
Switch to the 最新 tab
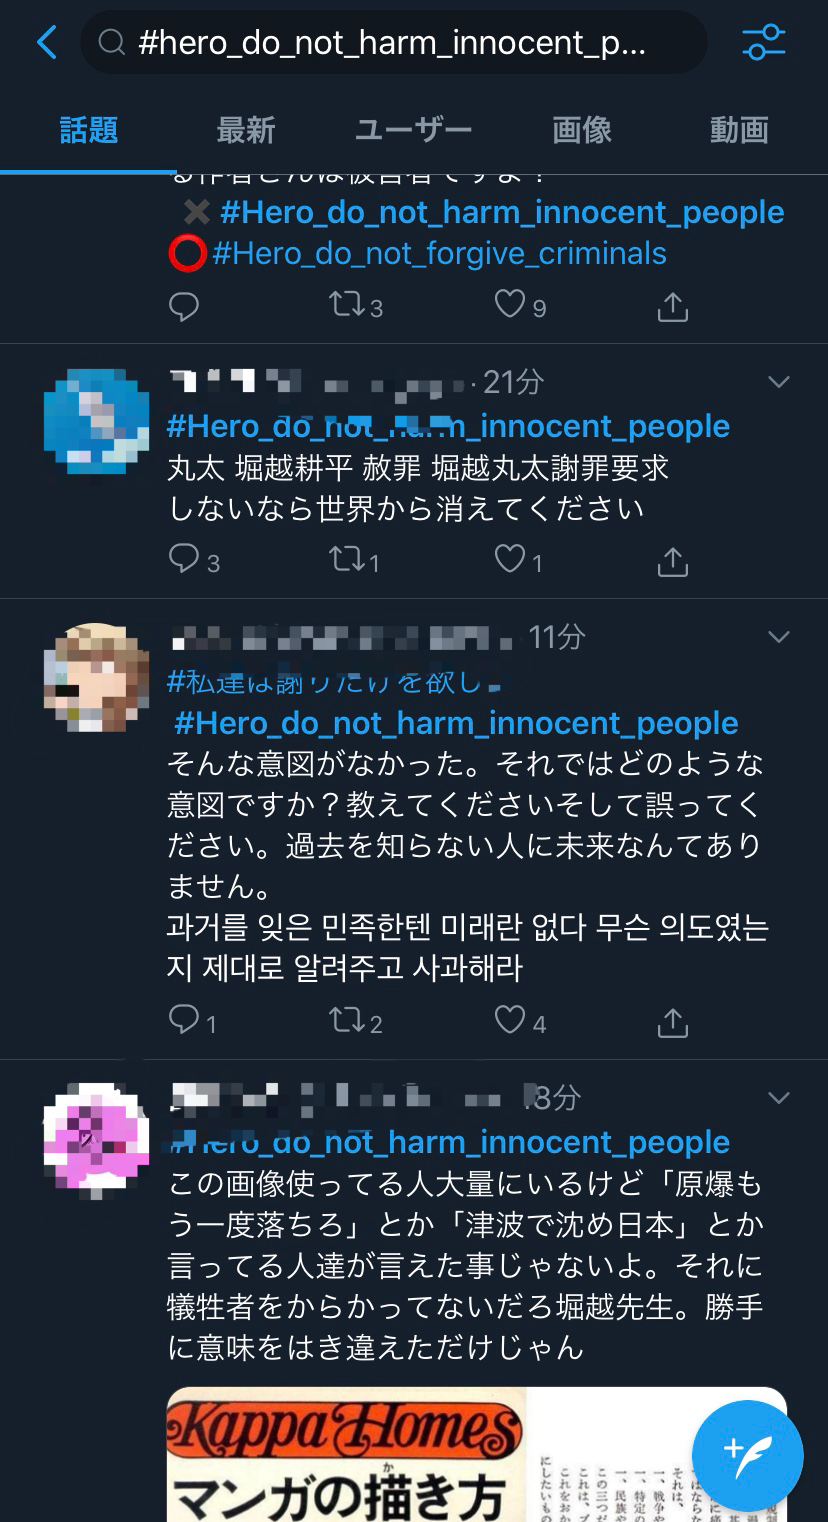[x=246, y=130]
